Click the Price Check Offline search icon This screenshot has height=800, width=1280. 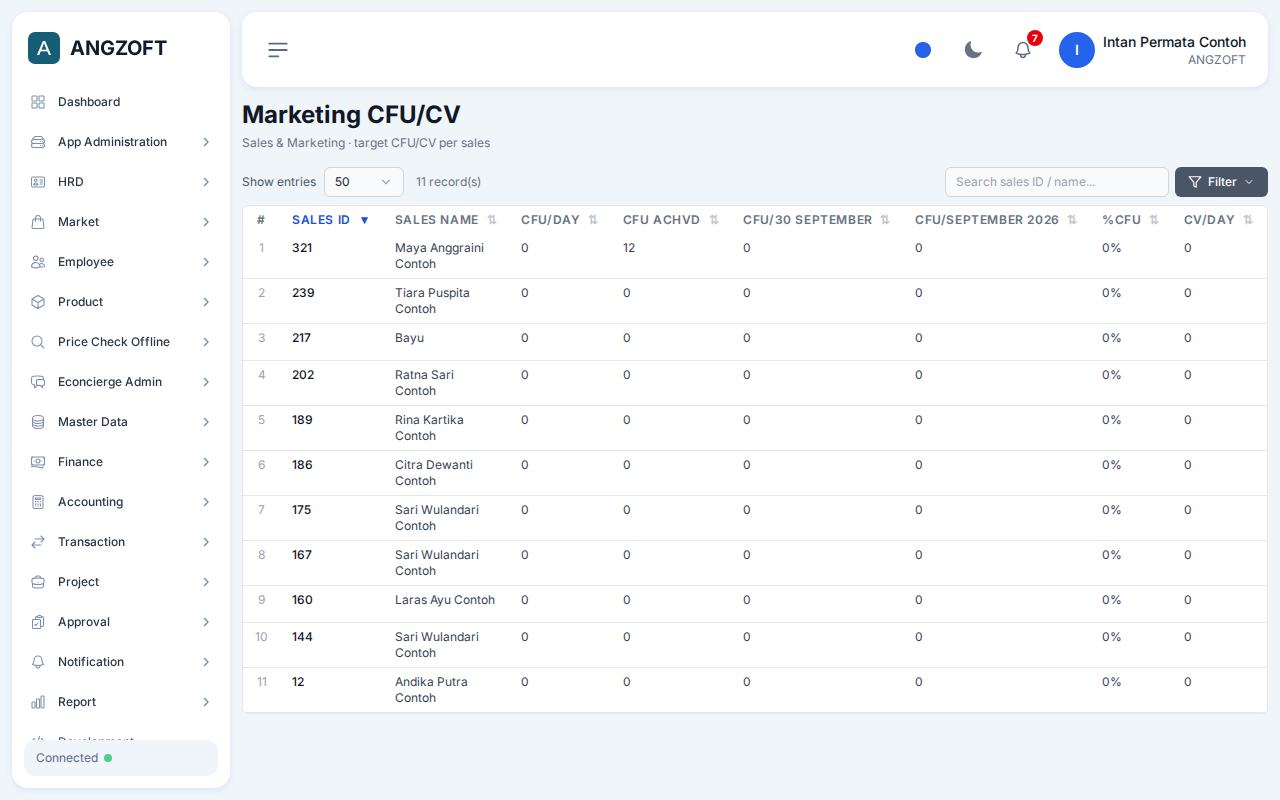click(38, 342)
